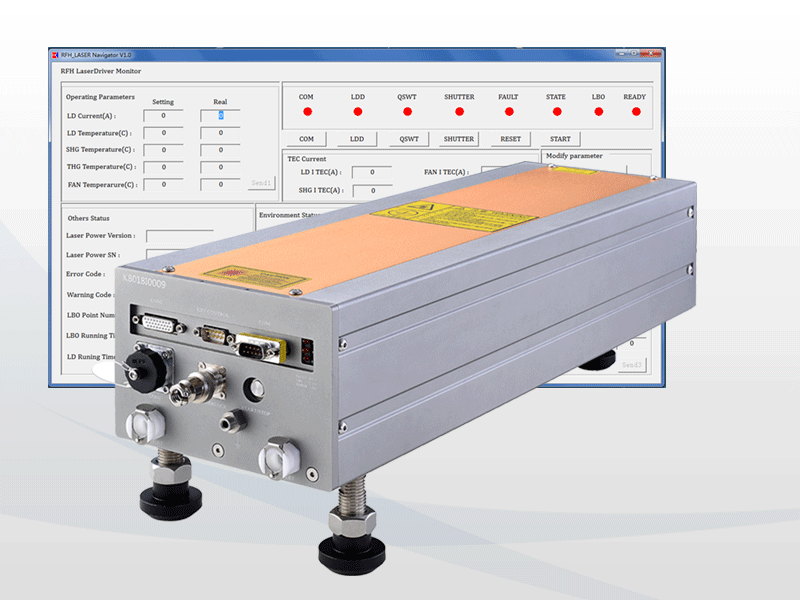800x600 pixels.
Task: Click the red SHUTTER status indicator light
Action: 459,112
